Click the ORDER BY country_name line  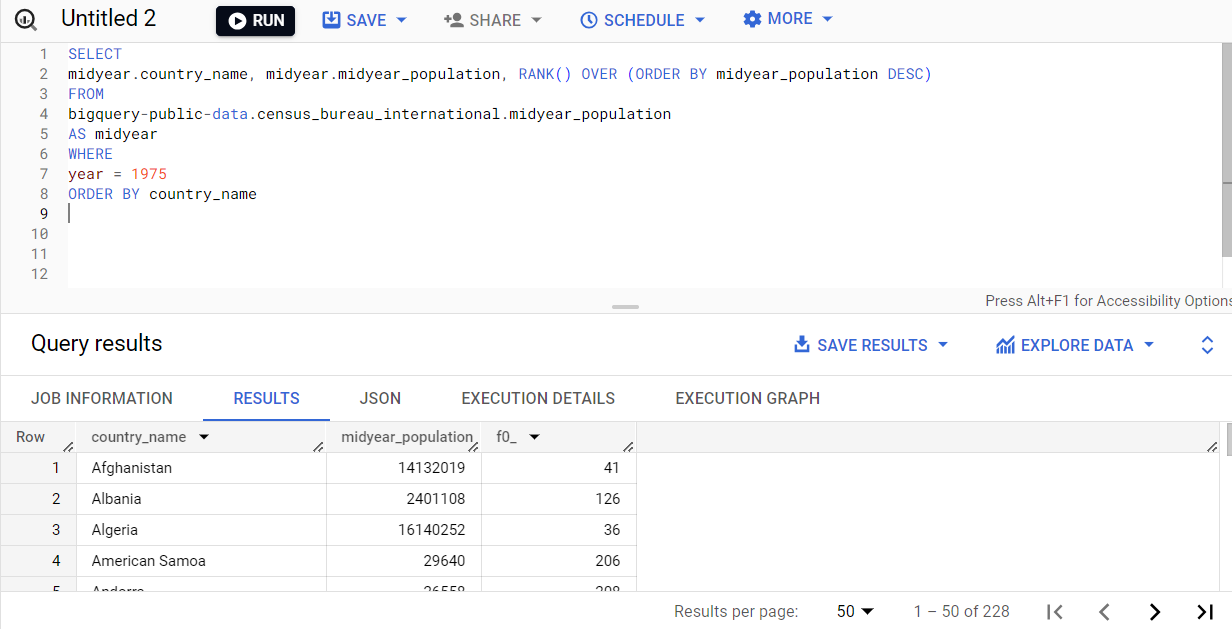click(162, 194)
